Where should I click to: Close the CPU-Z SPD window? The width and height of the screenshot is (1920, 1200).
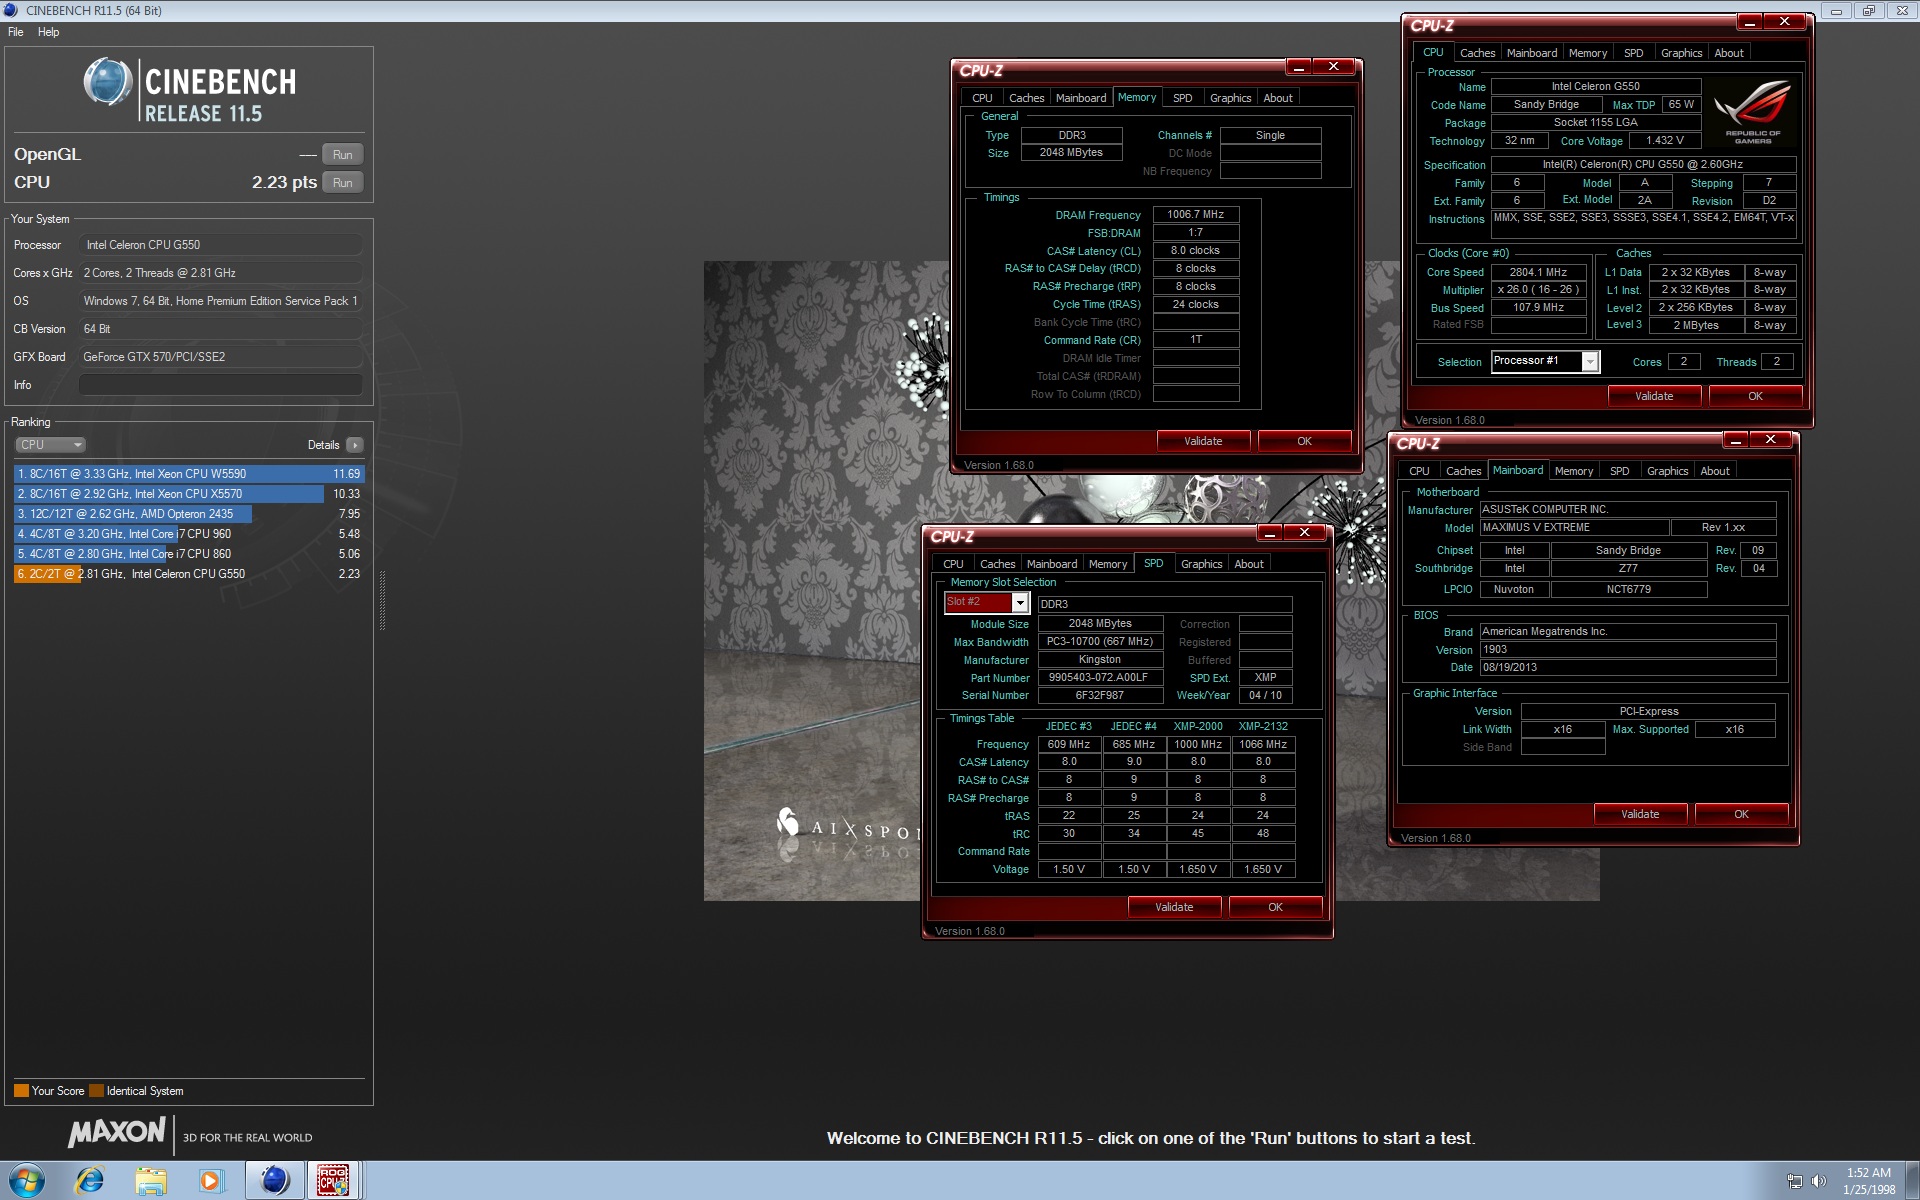(1304, 533)
